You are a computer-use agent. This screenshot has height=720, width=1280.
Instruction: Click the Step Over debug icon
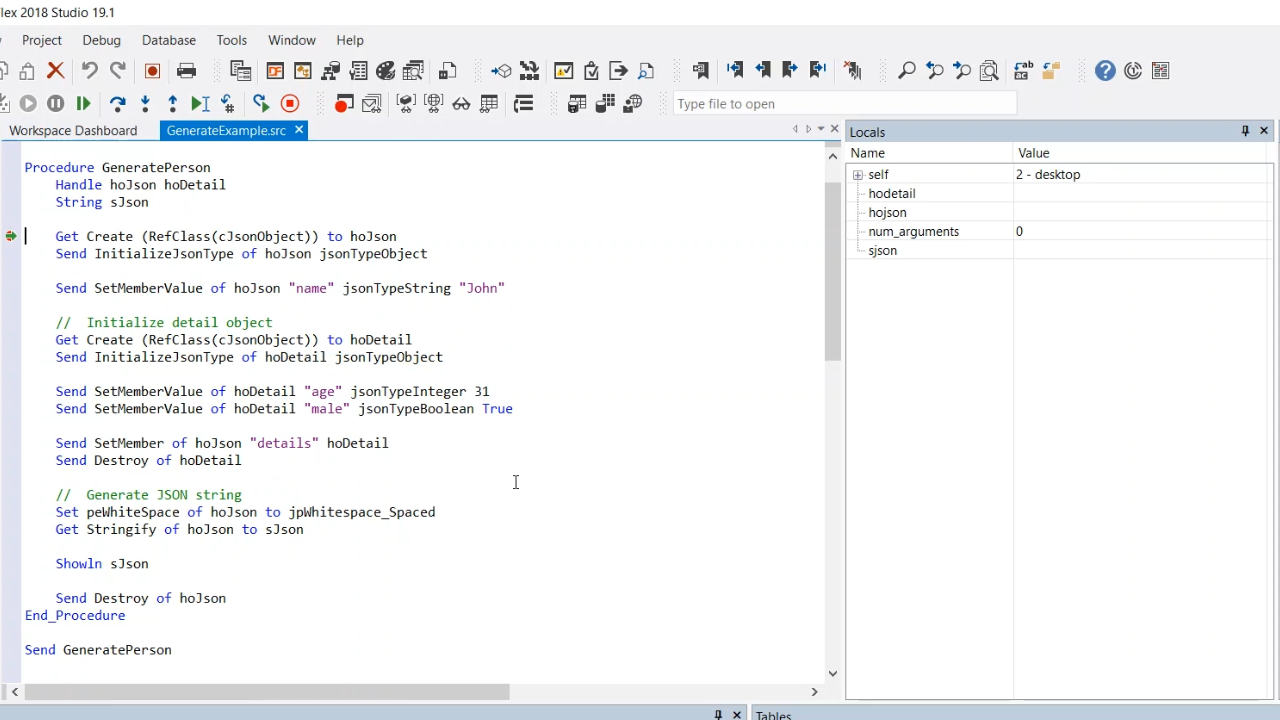point(117,104)
